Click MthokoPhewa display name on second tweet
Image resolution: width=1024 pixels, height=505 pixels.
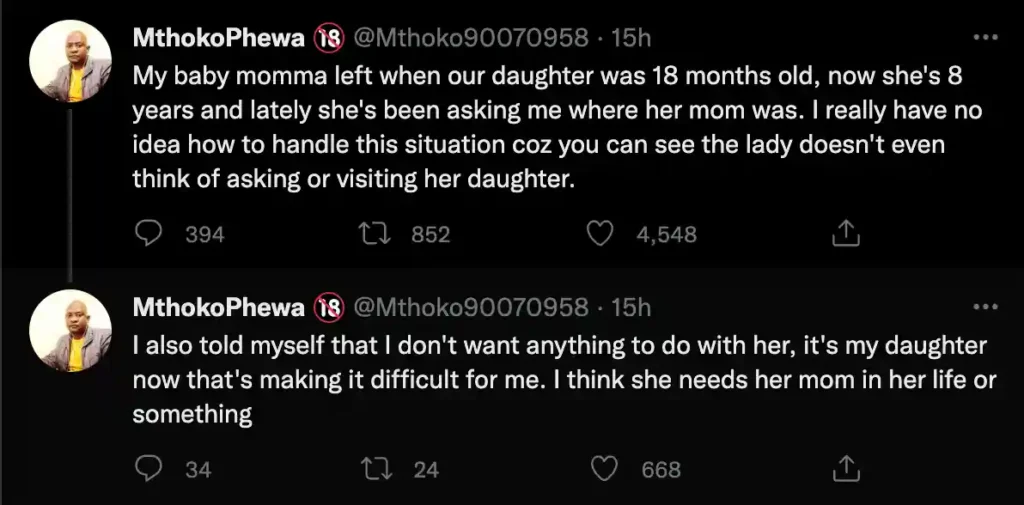tap(219, 308)
